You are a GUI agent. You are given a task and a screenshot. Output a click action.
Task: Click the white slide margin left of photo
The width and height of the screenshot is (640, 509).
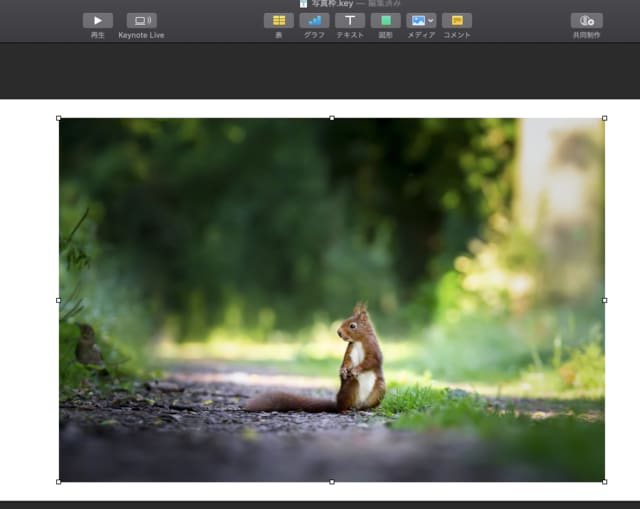pyautogui.click(x=28, y=300)
